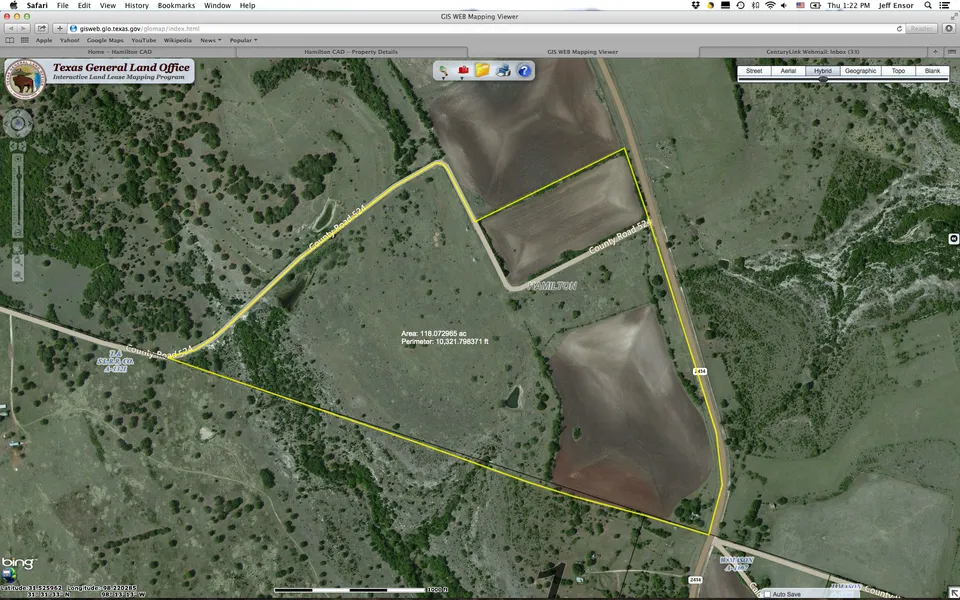The image size is (960, 600).
Task: Click the Google Maps bookmark link
Action: pyautogui.click(x=104, y=40)
